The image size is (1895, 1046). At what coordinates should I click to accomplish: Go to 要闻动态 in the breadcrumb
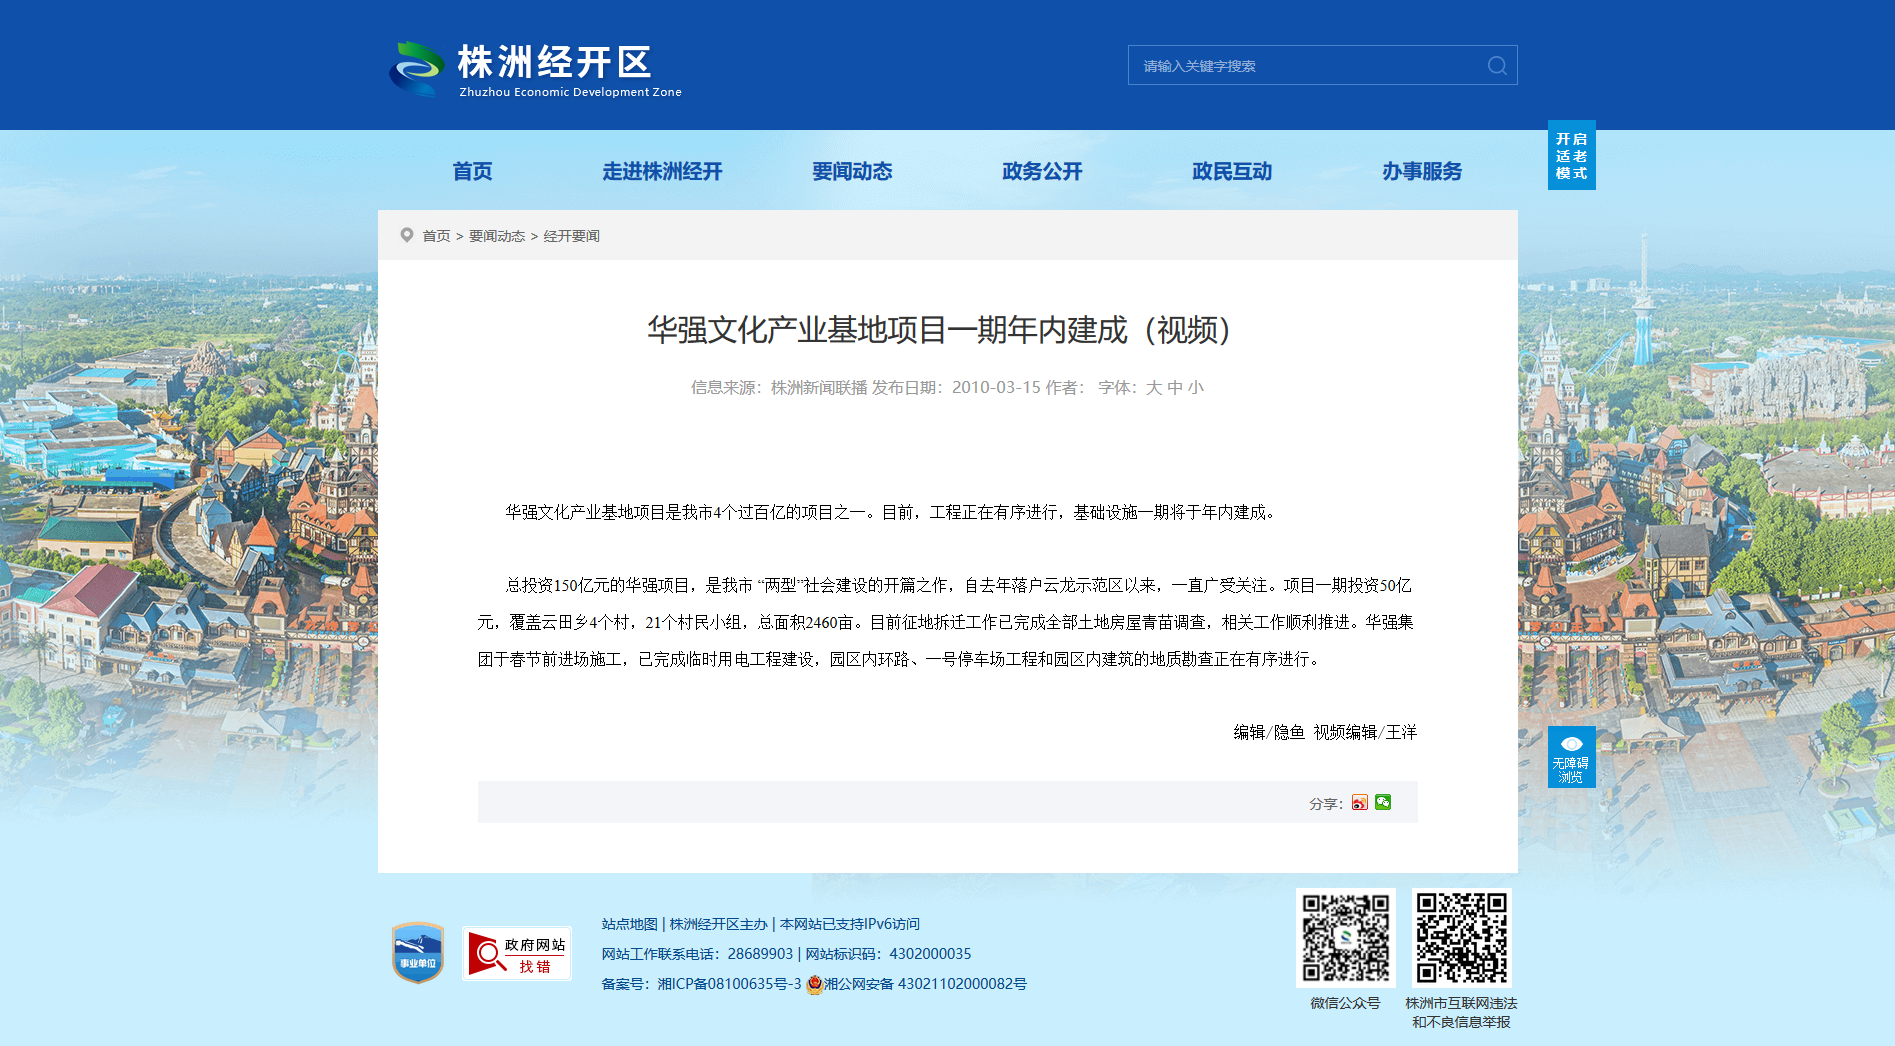click(x=497, y=236)
